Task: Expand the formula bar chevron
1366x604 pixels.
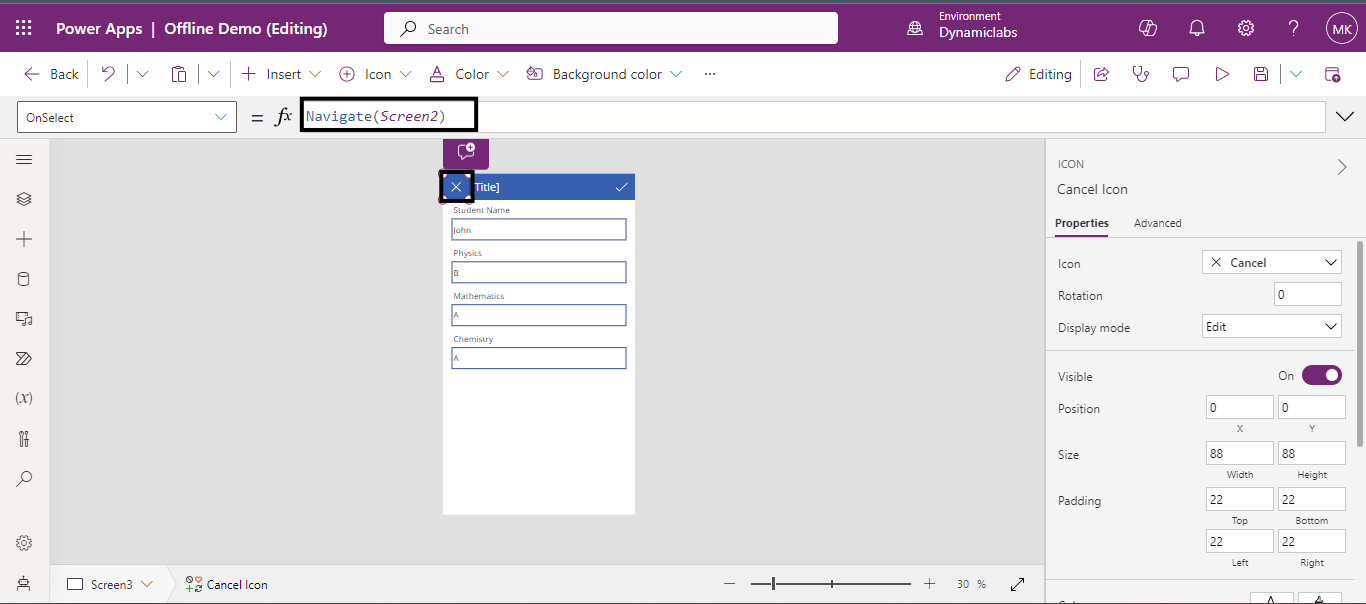Action: (1345, 117)
